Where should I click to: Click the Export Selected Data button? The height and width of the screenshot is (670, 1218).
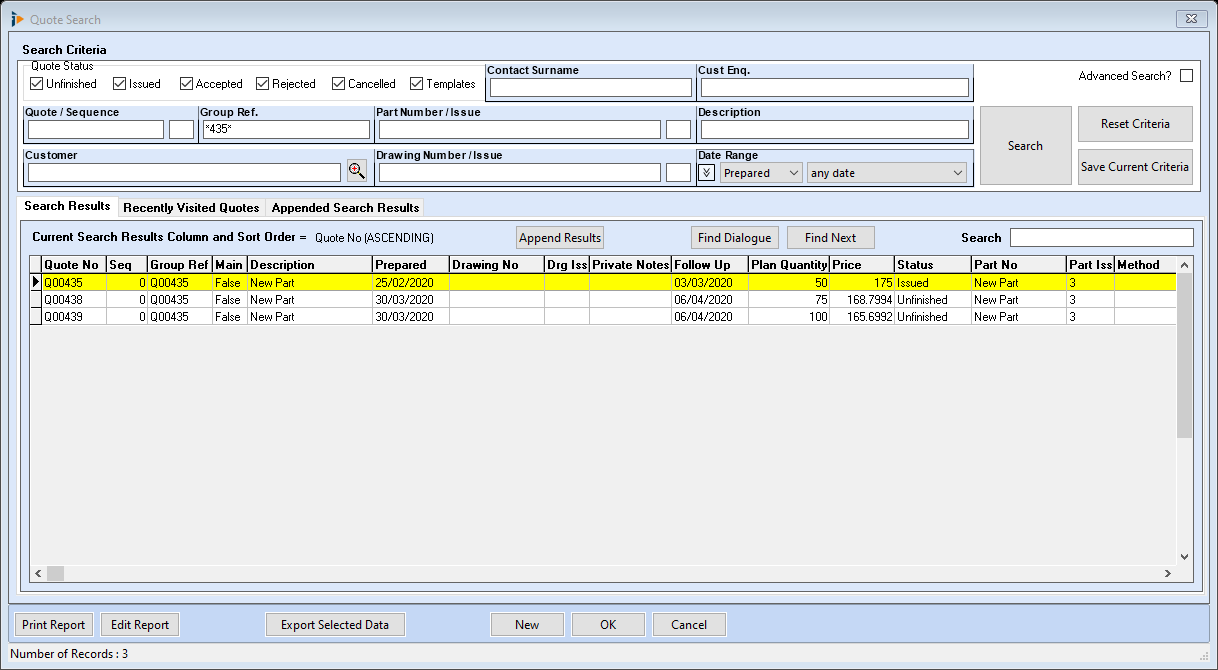coord(335,625)
